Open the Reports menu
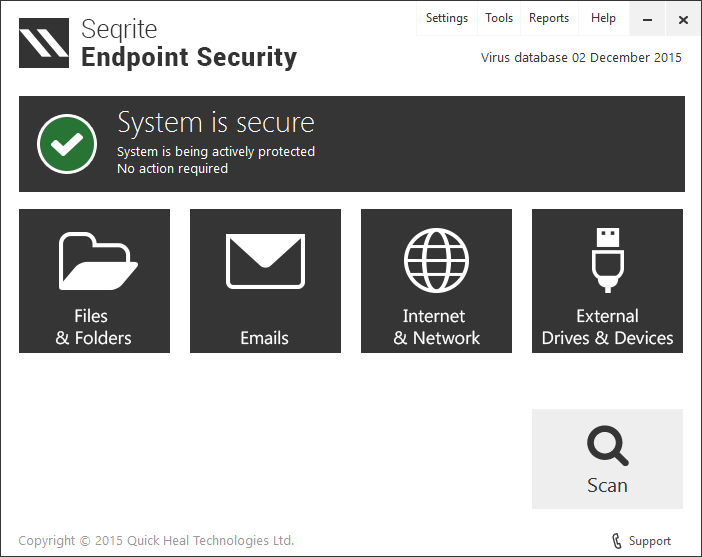 pos(549,18)
